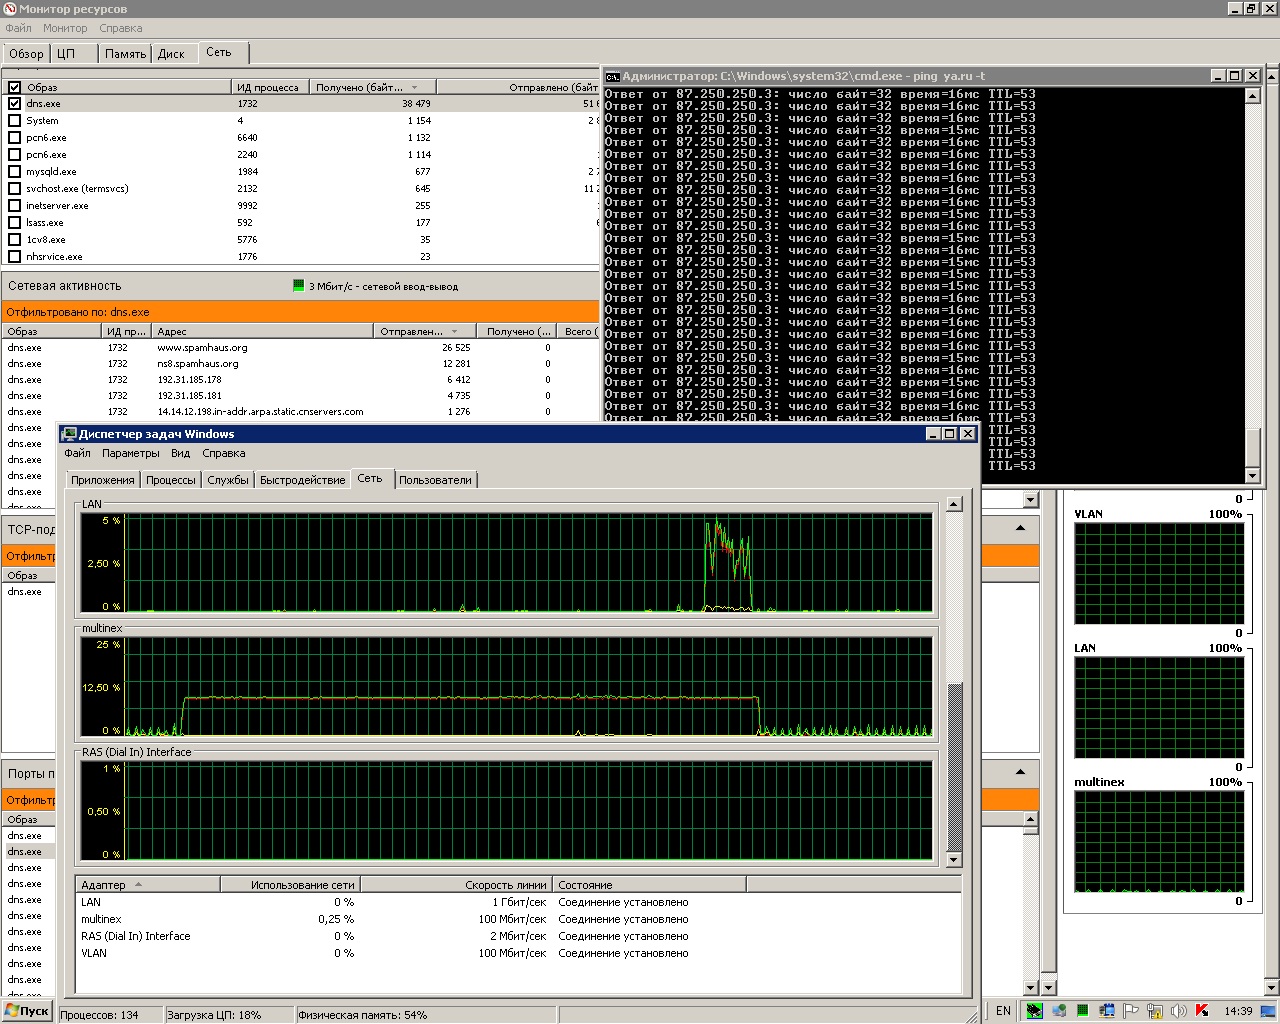Screen dimensions: 1280x1024
Task: Uncheck the dns.exe process checkbox
Action: pyautogui.click(x=14, y=103)
